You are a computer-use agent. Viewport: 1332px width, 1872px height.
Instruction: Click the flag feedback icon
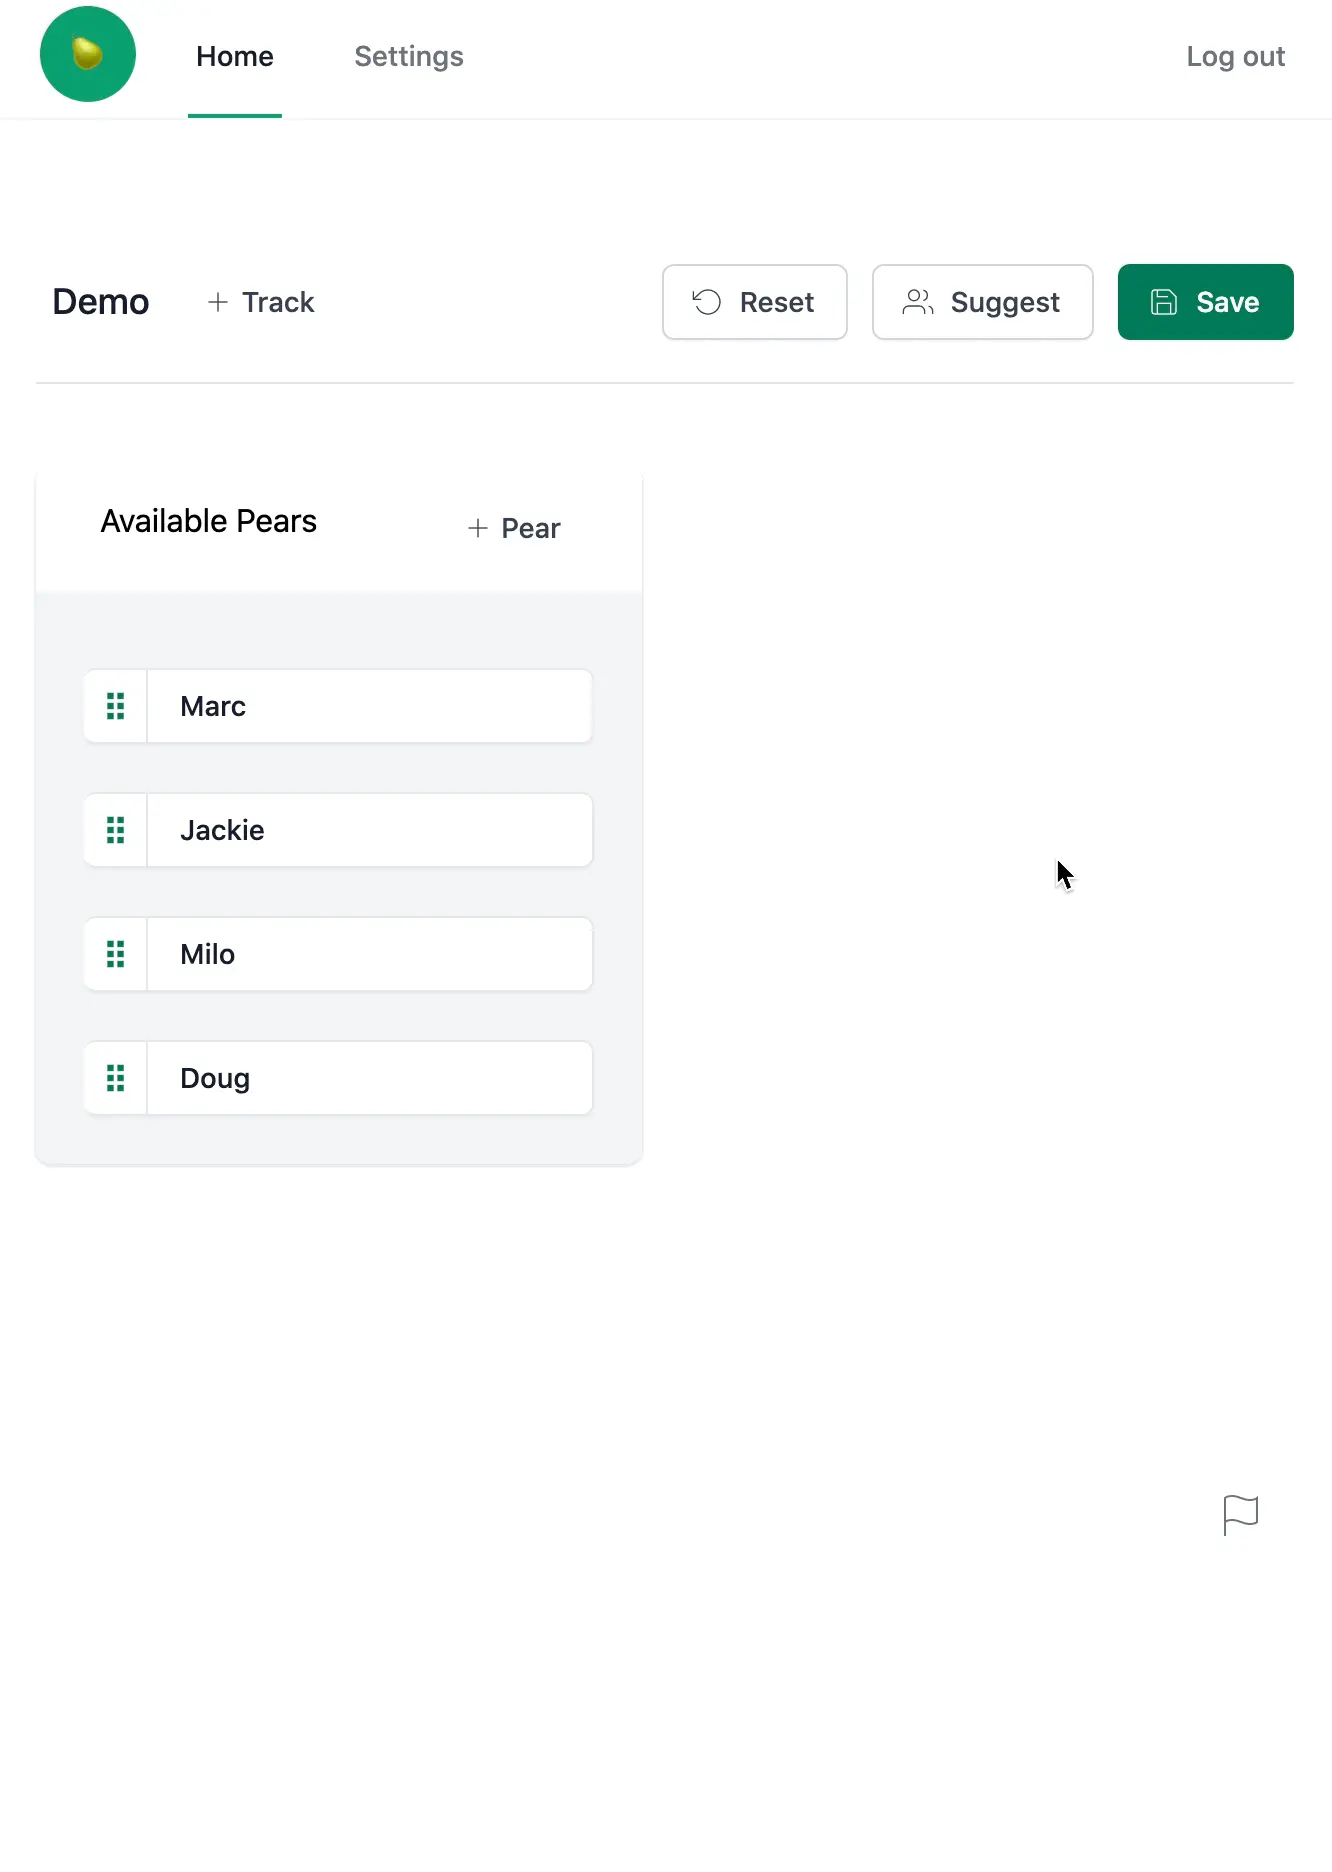click(1241, 1515)
